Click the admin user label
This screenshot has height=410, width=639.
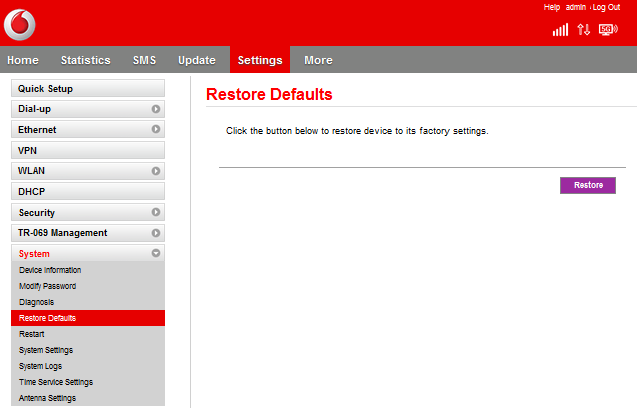[575, 7]
